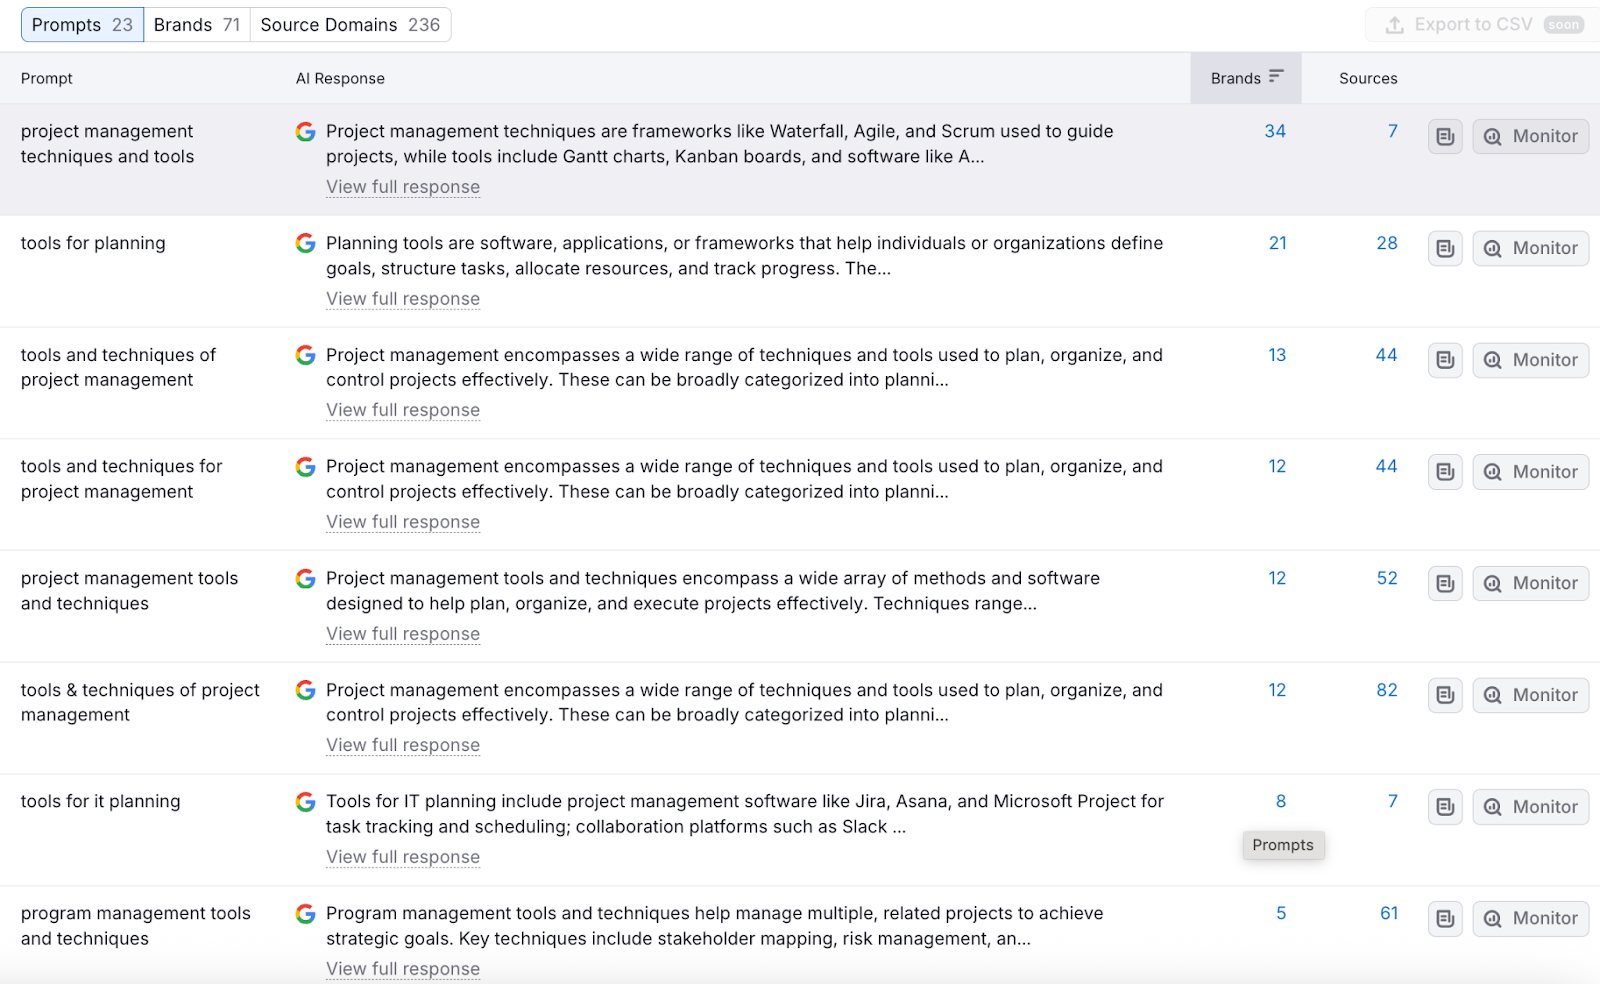Switch to the Brands tab
This screenshot has height=984, width=1600.
196,24
